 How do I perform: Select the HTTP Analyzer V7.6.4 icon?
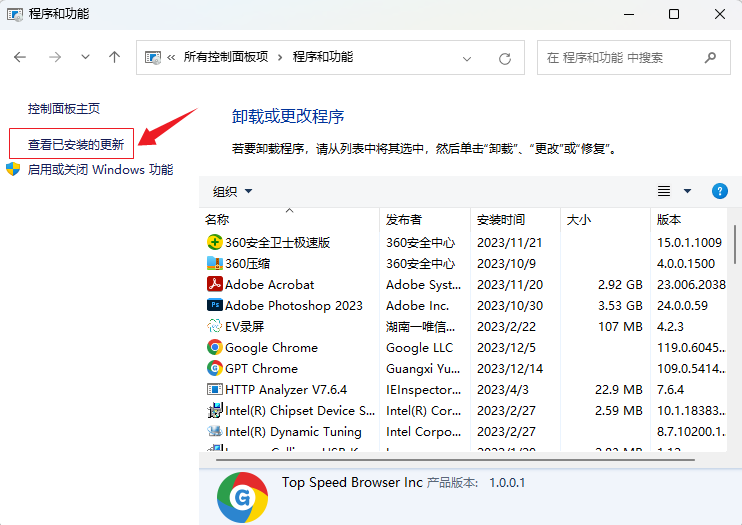tap(214, 389)
